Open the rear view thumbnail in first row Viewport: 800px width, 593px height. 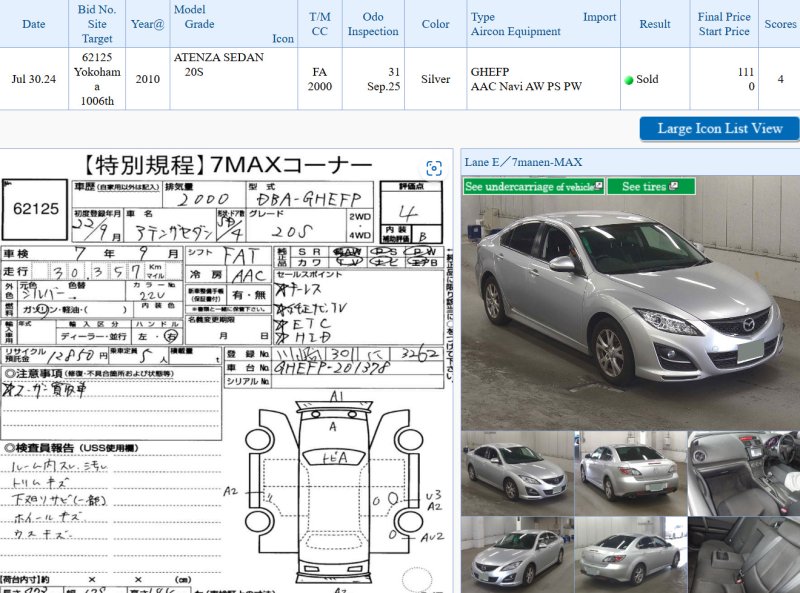tap(630, 473)
